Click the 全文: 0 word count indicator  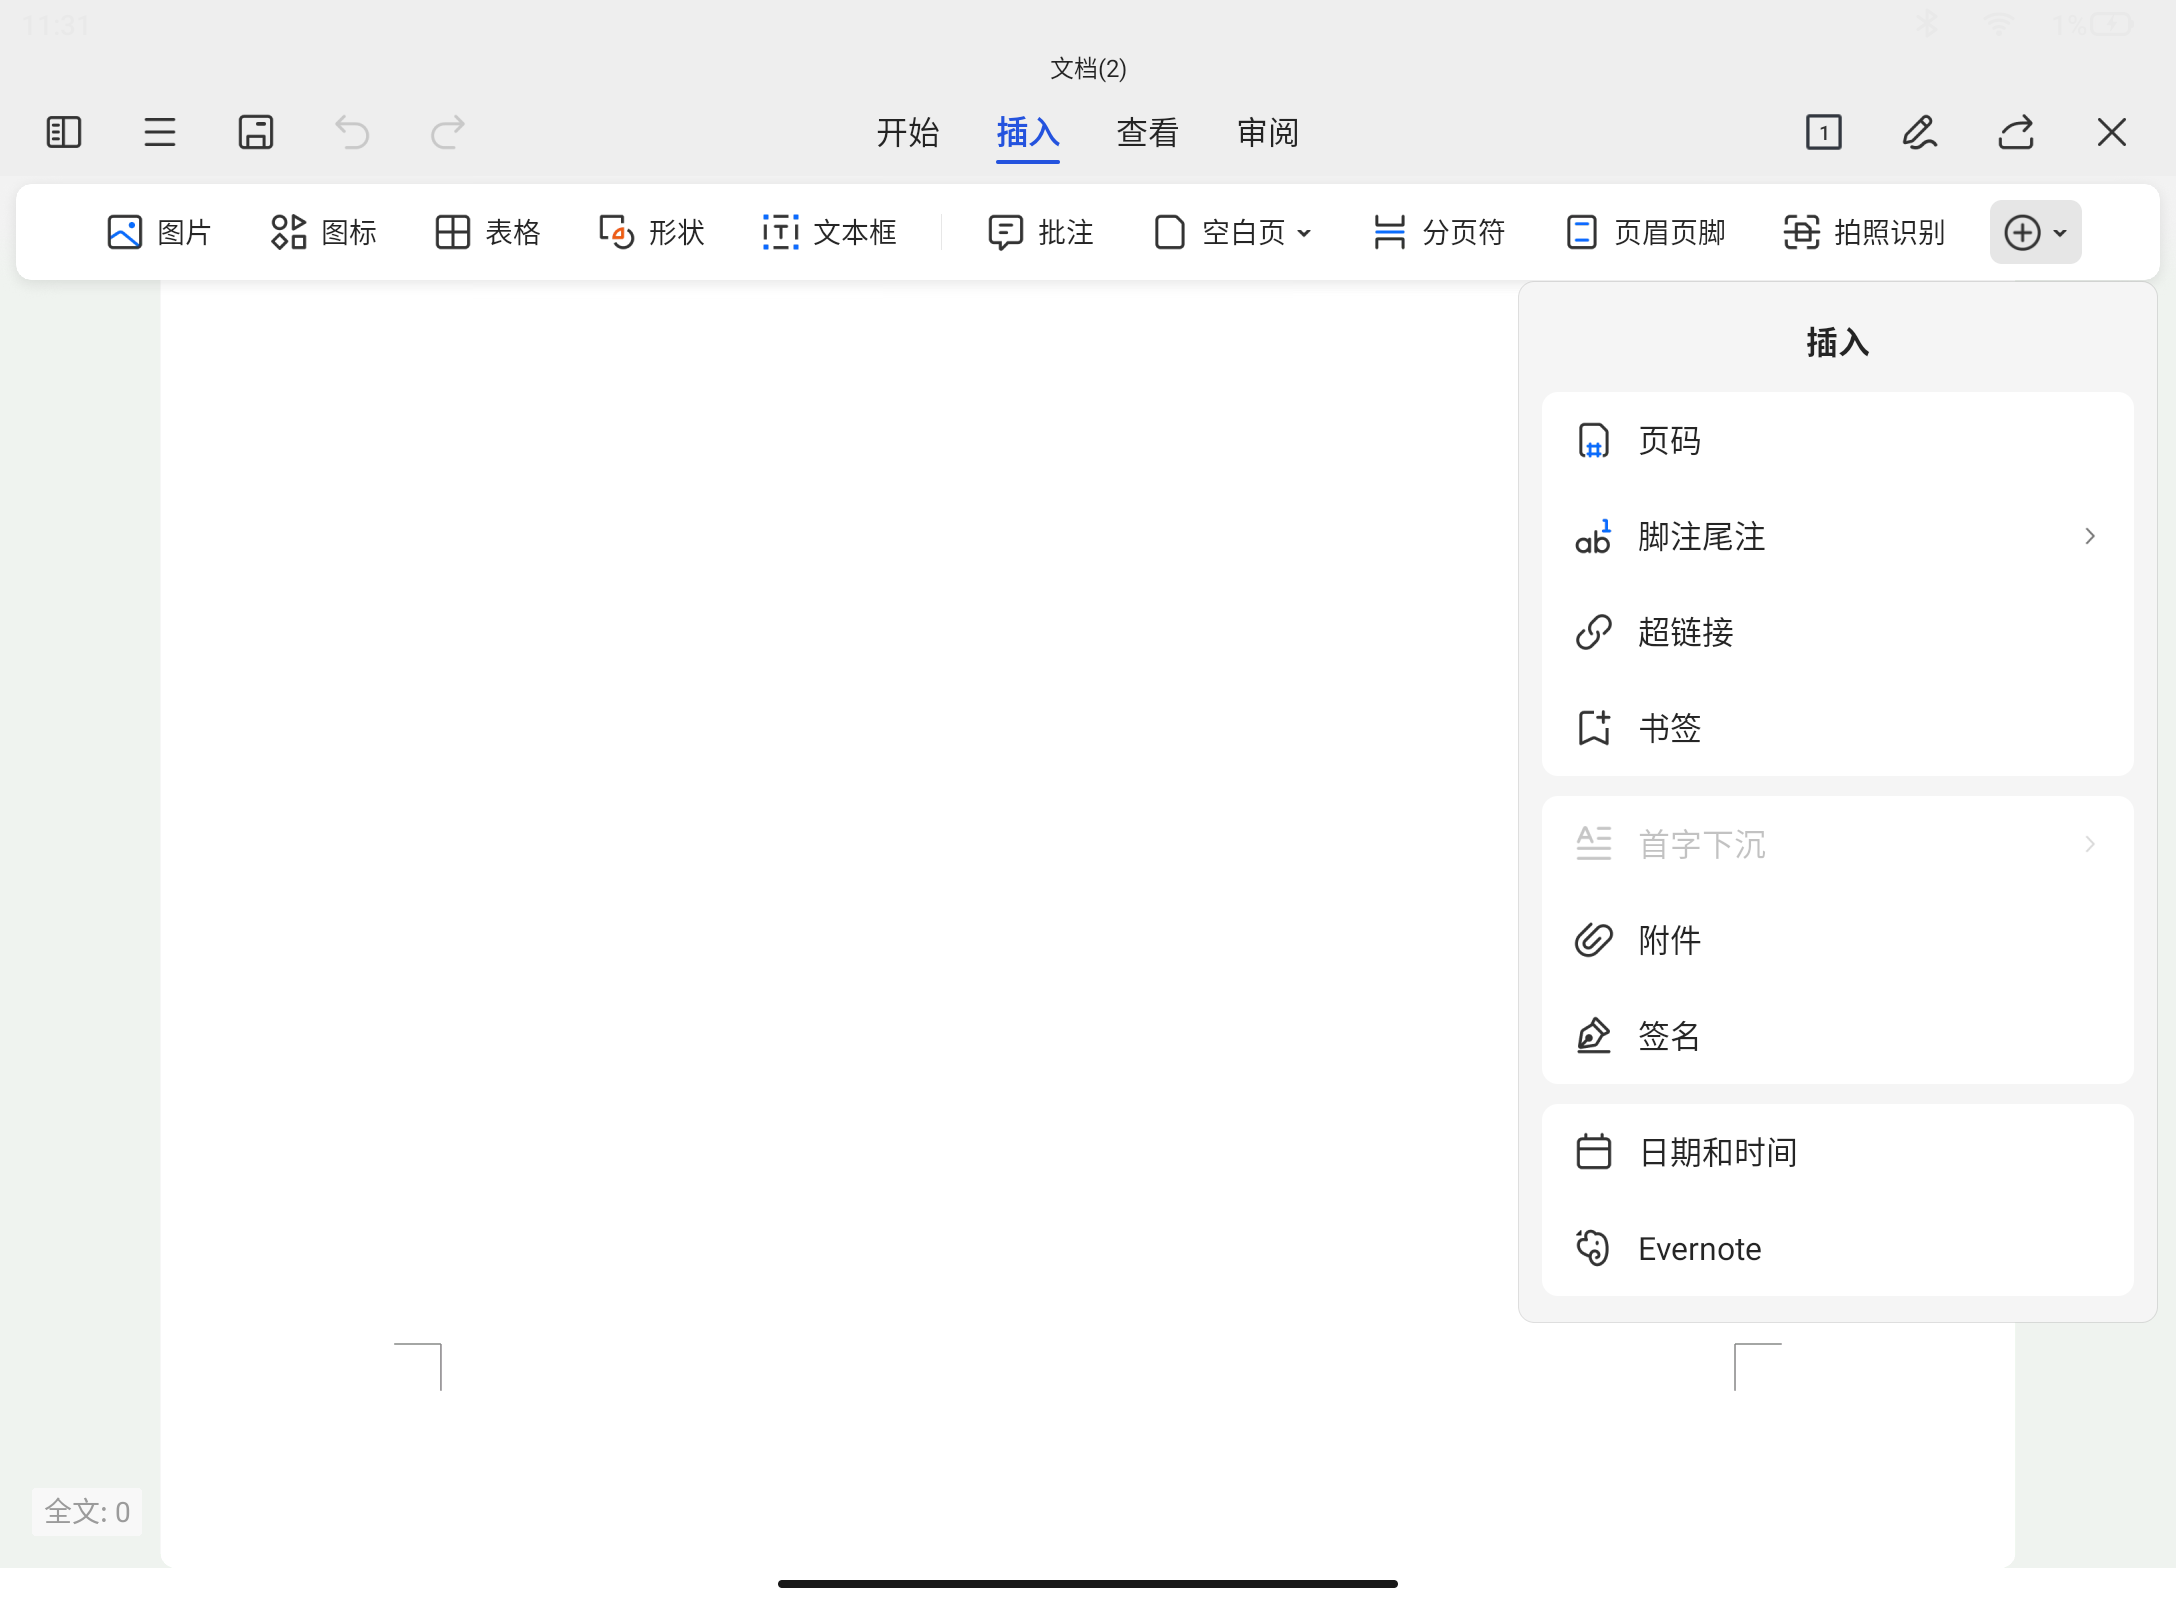point(86,1512)
